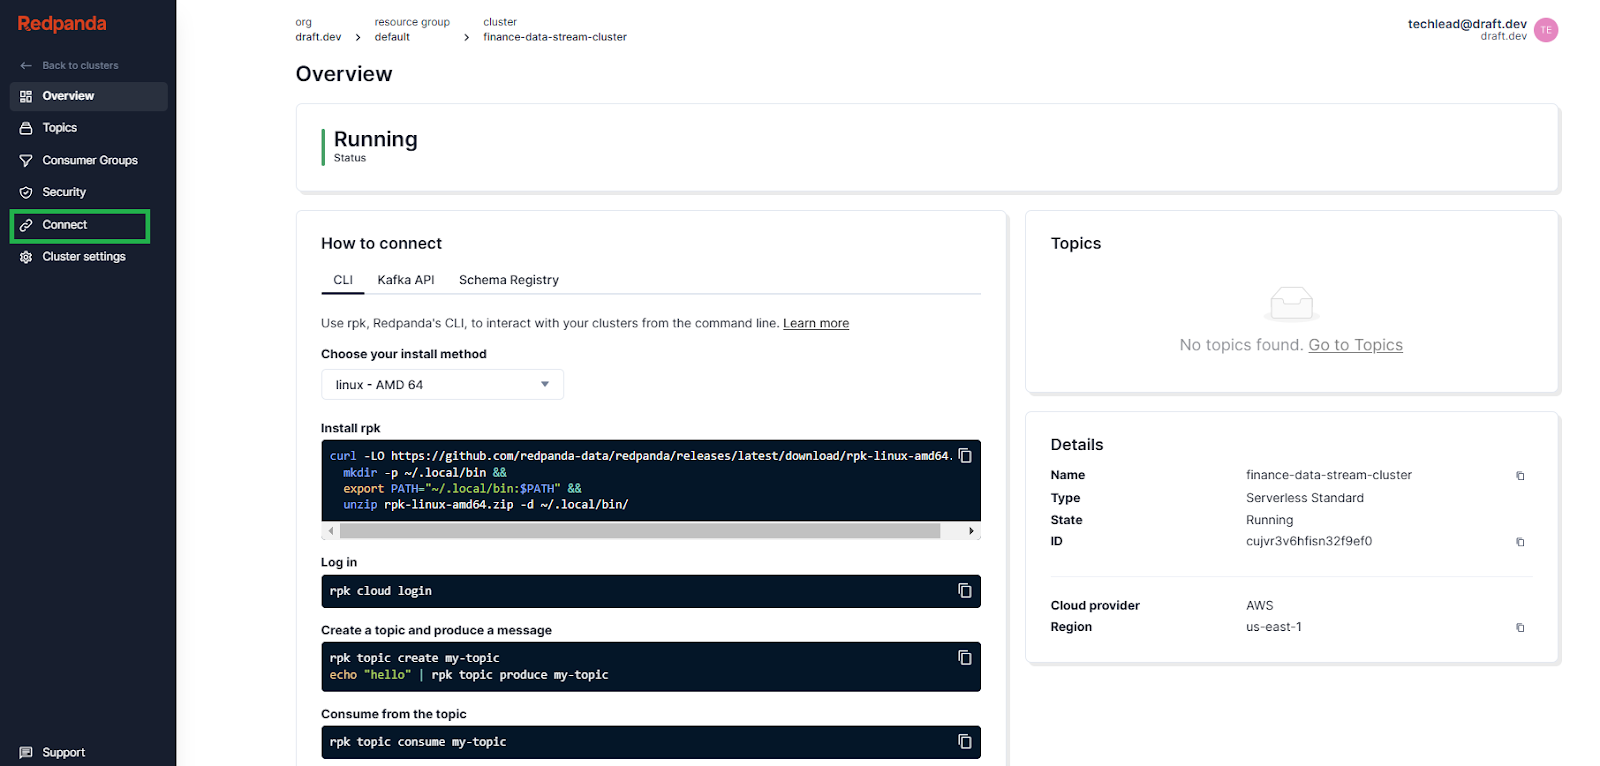Click the Back to clusters text
The width and height of the screenshot is (1600, 766).
point(80,66)
